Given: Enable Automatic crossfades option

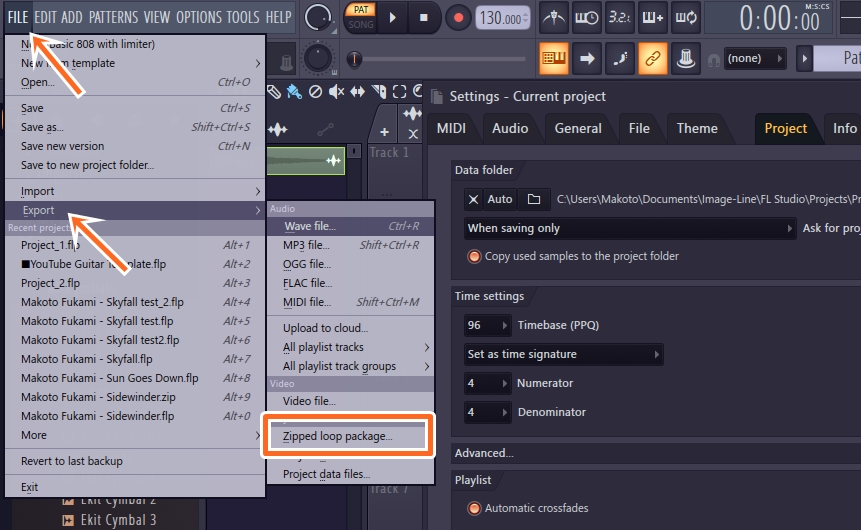Looking at the screenshot, I should (x=474, y=508).
